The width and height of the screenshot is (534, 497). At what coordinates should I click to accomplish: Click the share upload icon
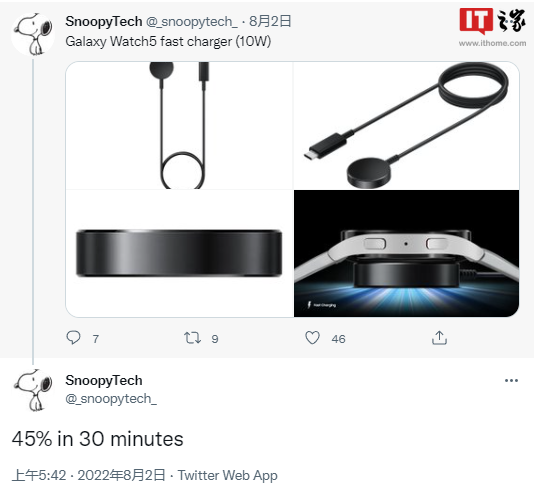pos(439,338)
